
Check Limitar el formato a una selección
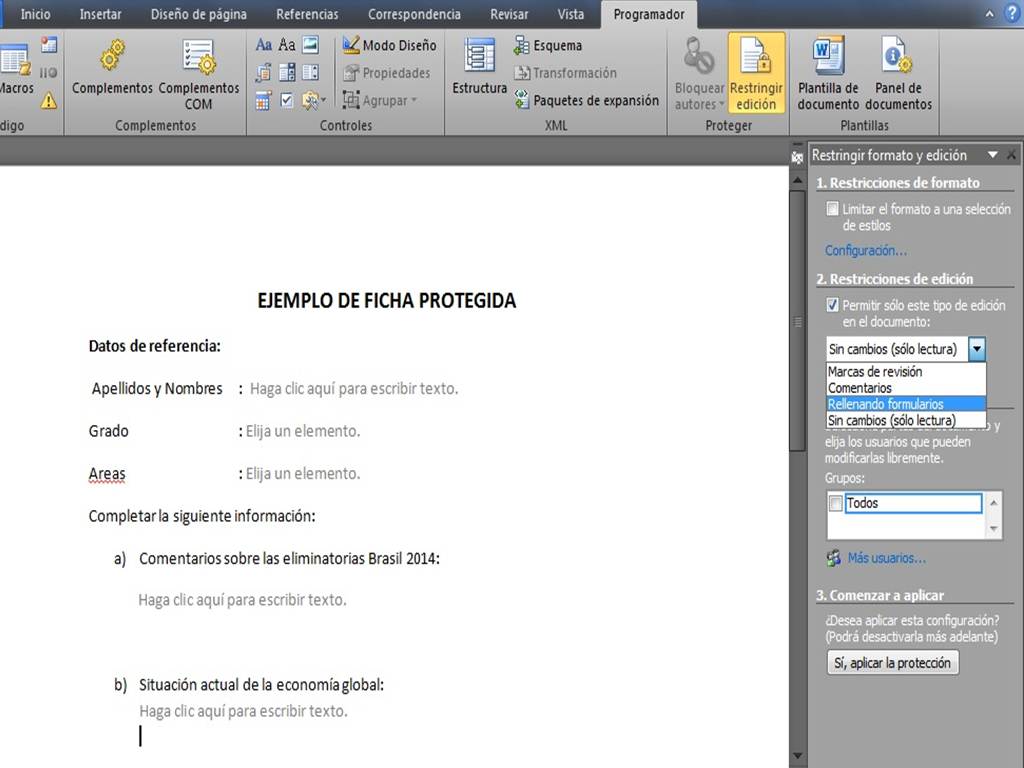(833, 208)
